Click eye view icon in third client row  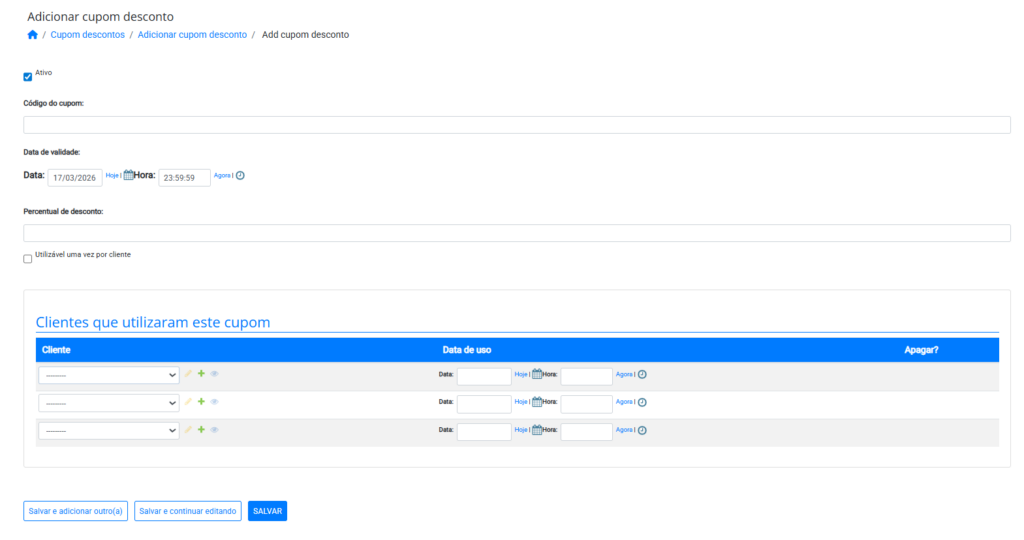point(214,430)
